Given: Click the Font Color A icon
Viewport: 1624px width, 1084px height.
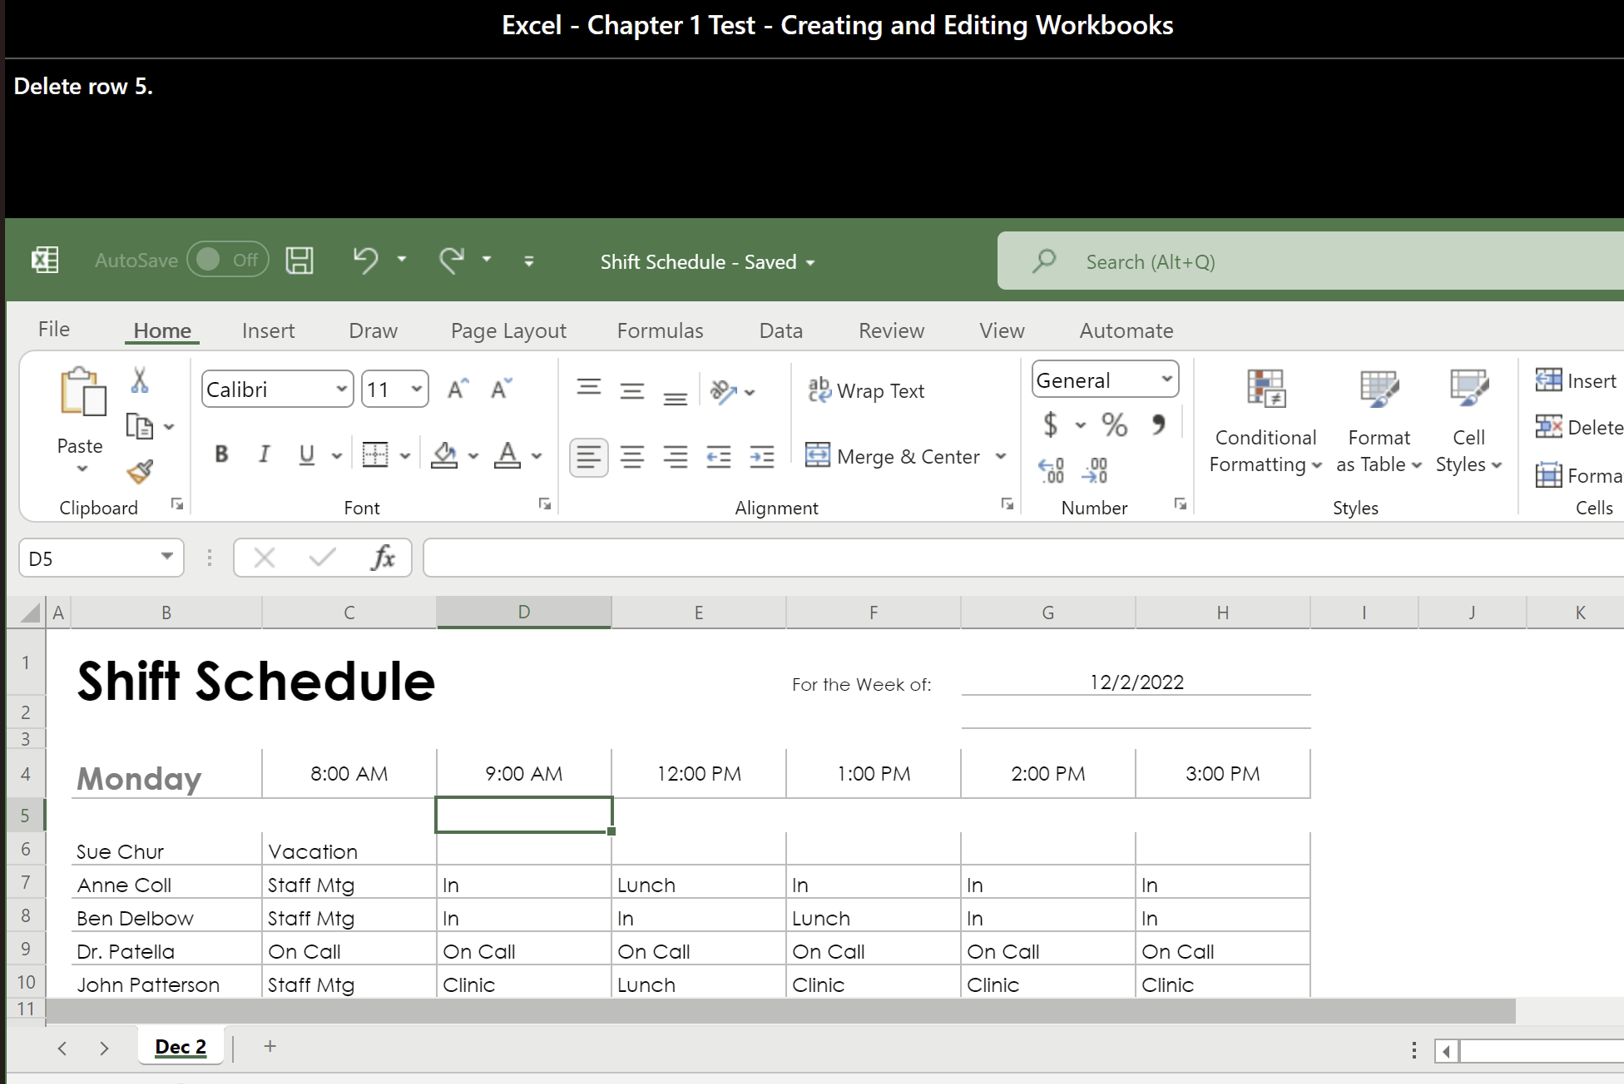Looking at the screenshot, I should pyautogui.click(x=508, y=455).
